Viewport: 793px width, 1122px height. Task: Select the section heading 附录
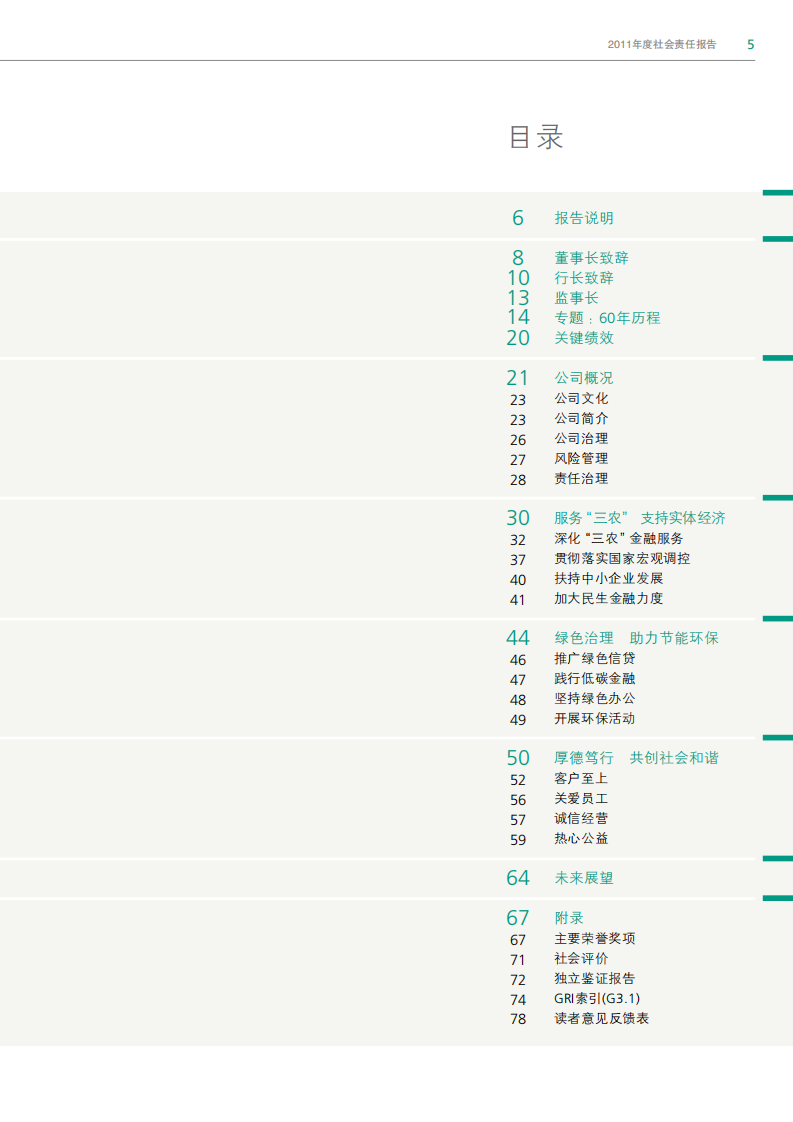tap(569, 918)
